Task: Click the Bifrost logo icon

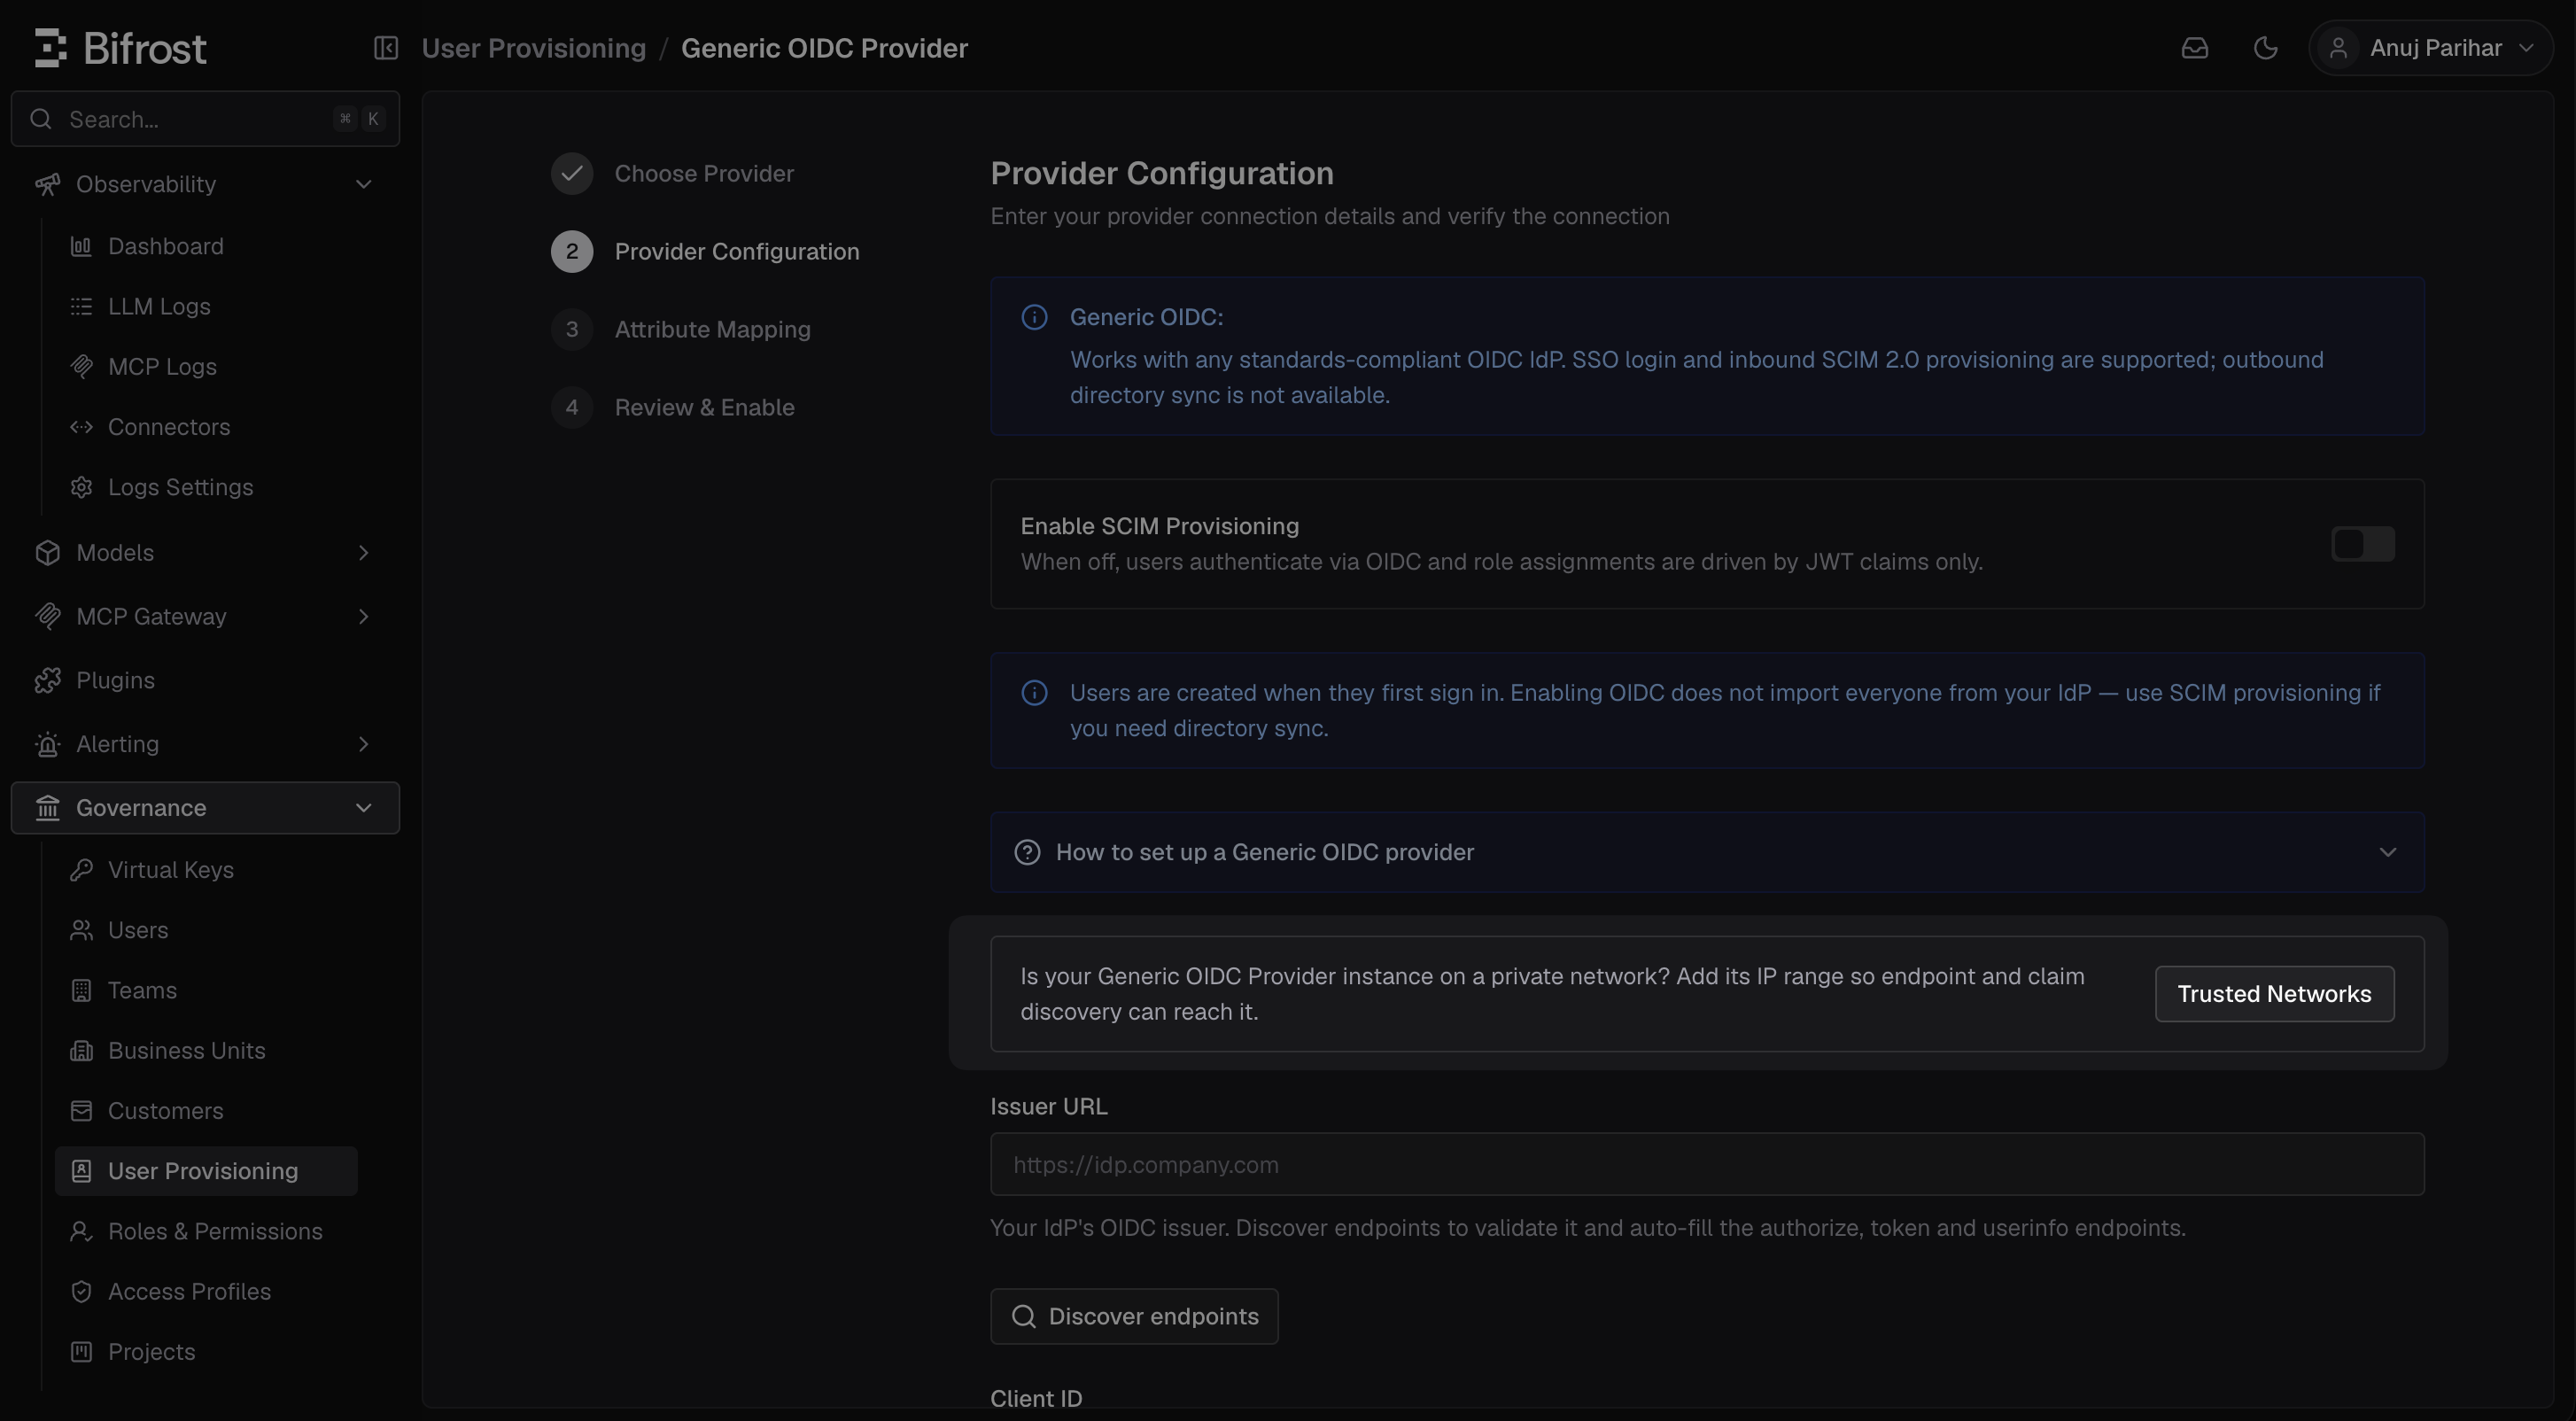Action: (50, 48)
